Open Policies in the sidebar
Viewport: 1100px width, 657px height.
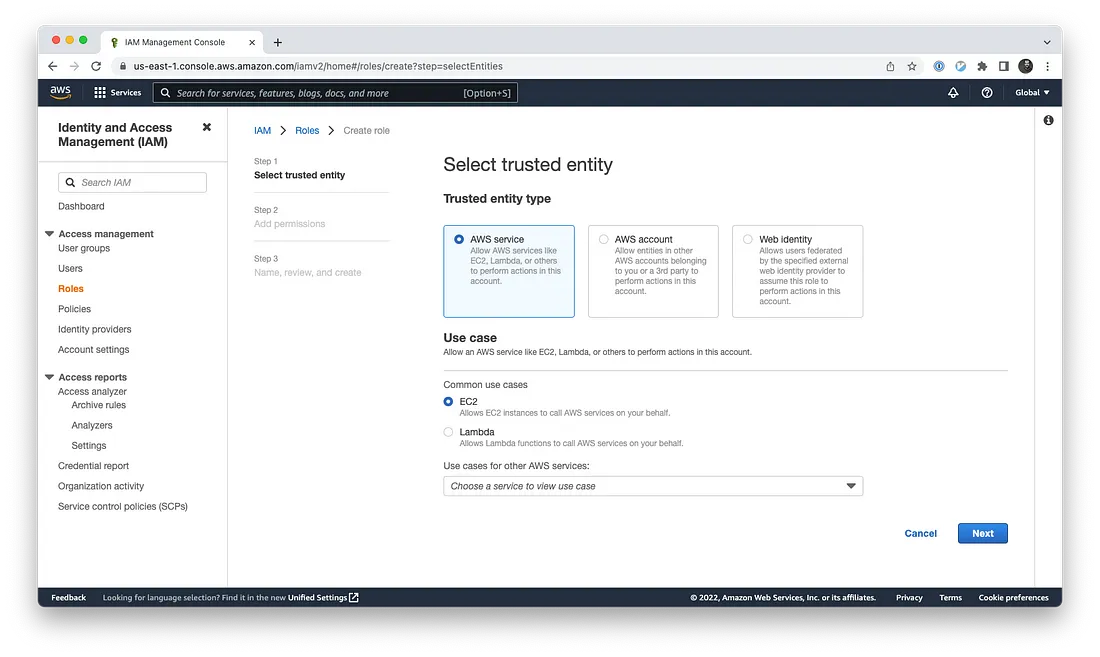coord(74,309)
